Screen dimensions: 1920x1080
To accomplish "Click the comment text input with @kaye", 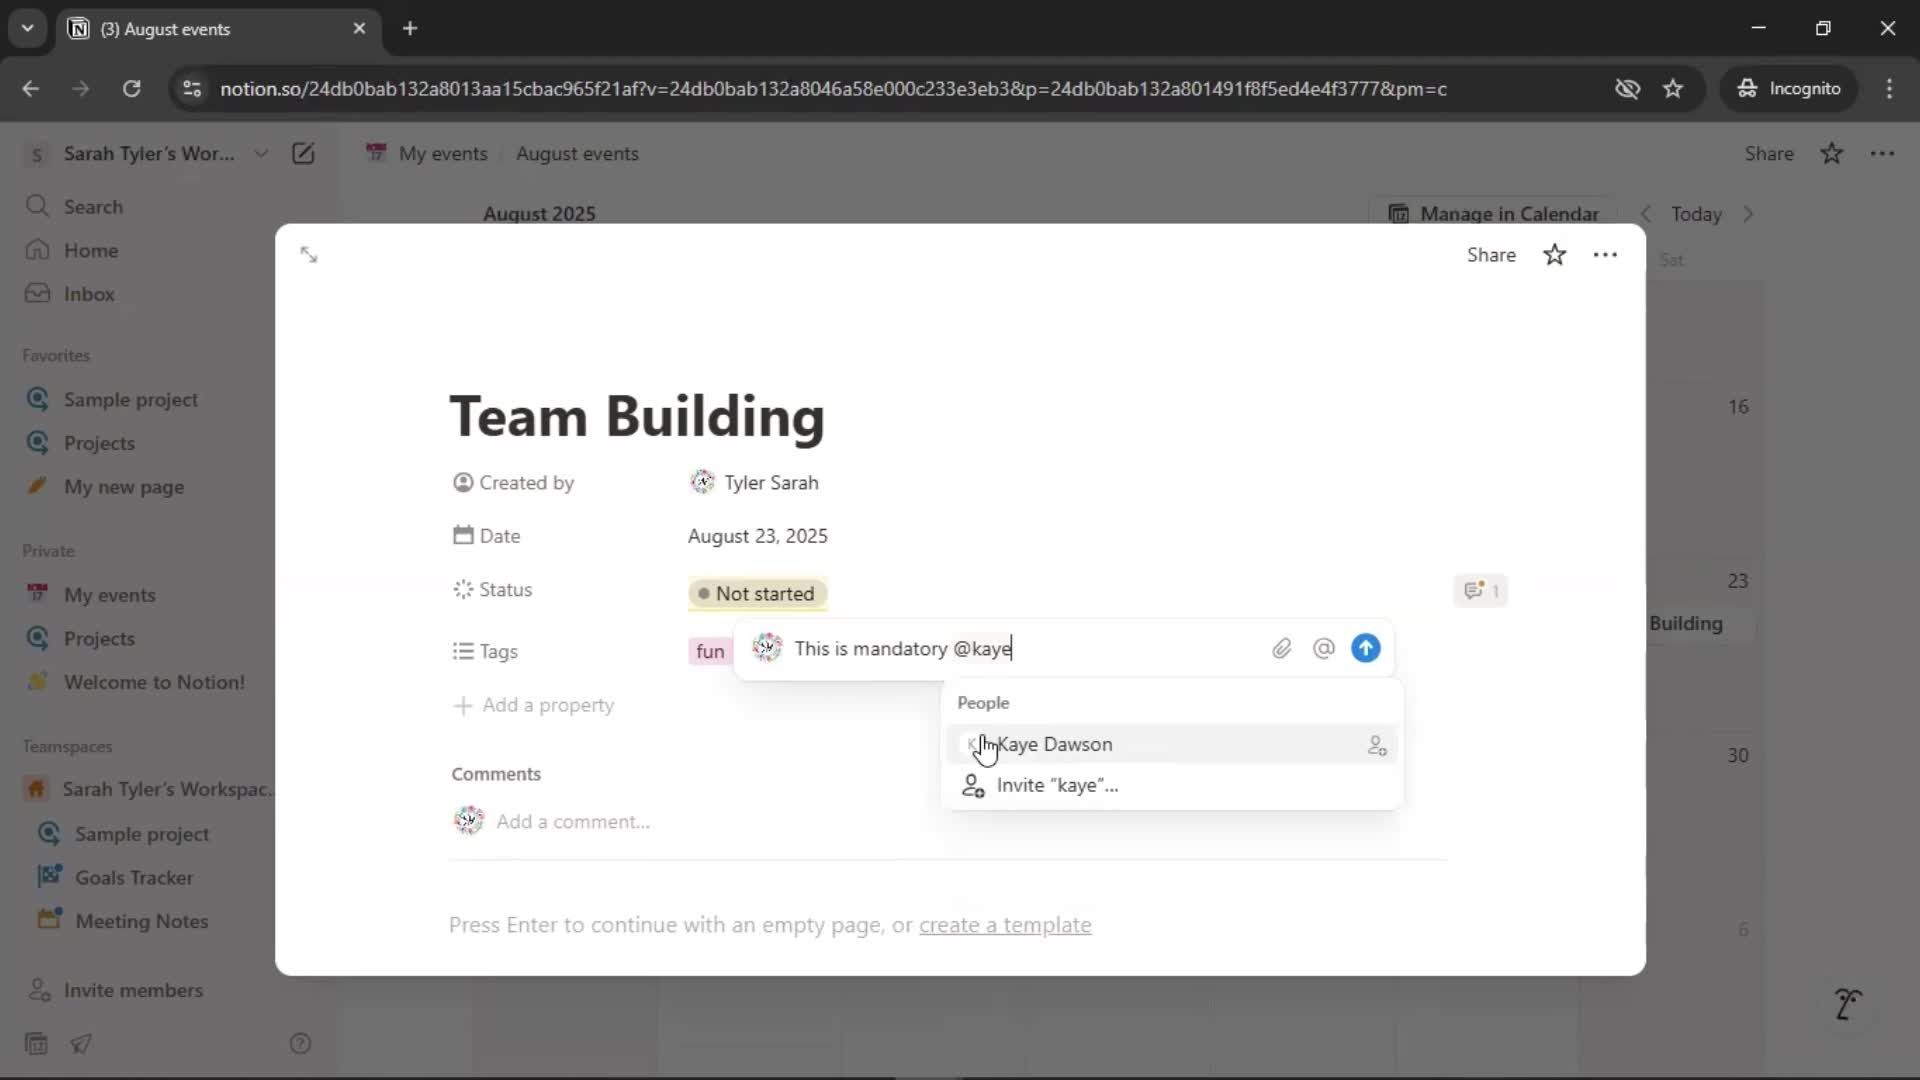I will 1025,648.
